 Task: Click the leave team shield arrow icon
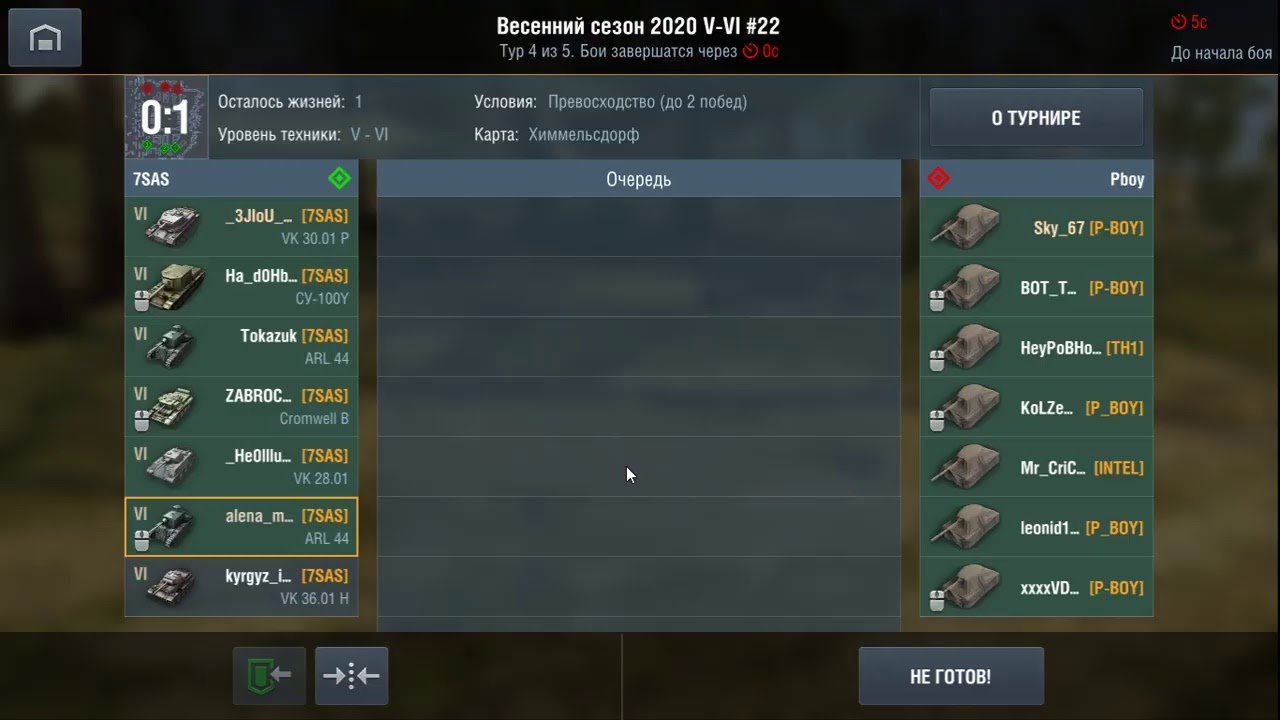pyautogui.click(x=270, y=676)
